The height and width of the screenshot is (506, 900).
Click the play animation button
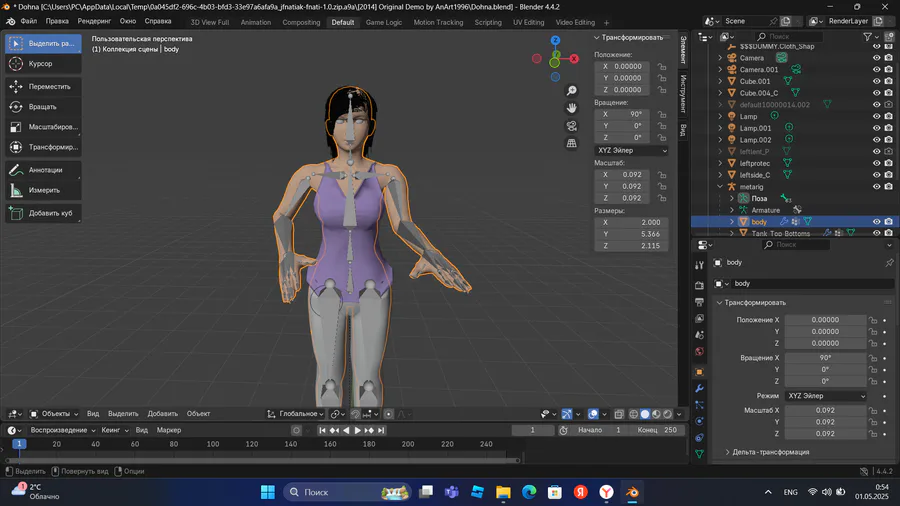[358, 430]
